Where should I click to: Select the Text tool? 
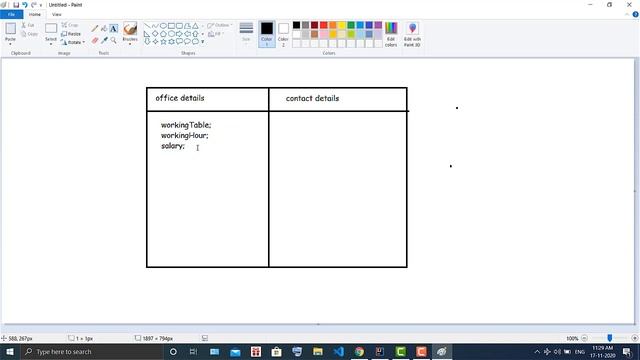(x=113, y=29)
